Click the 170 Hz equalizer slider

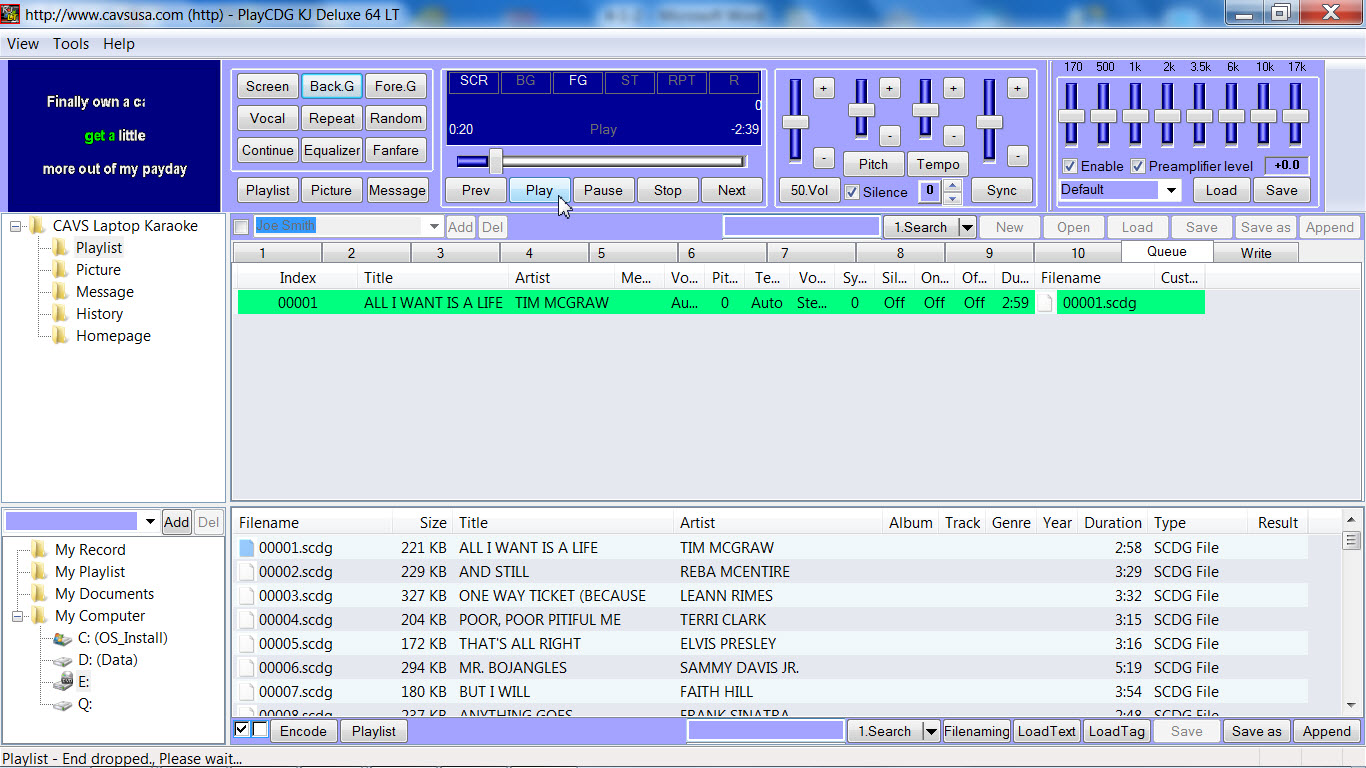pos(1071,116)
